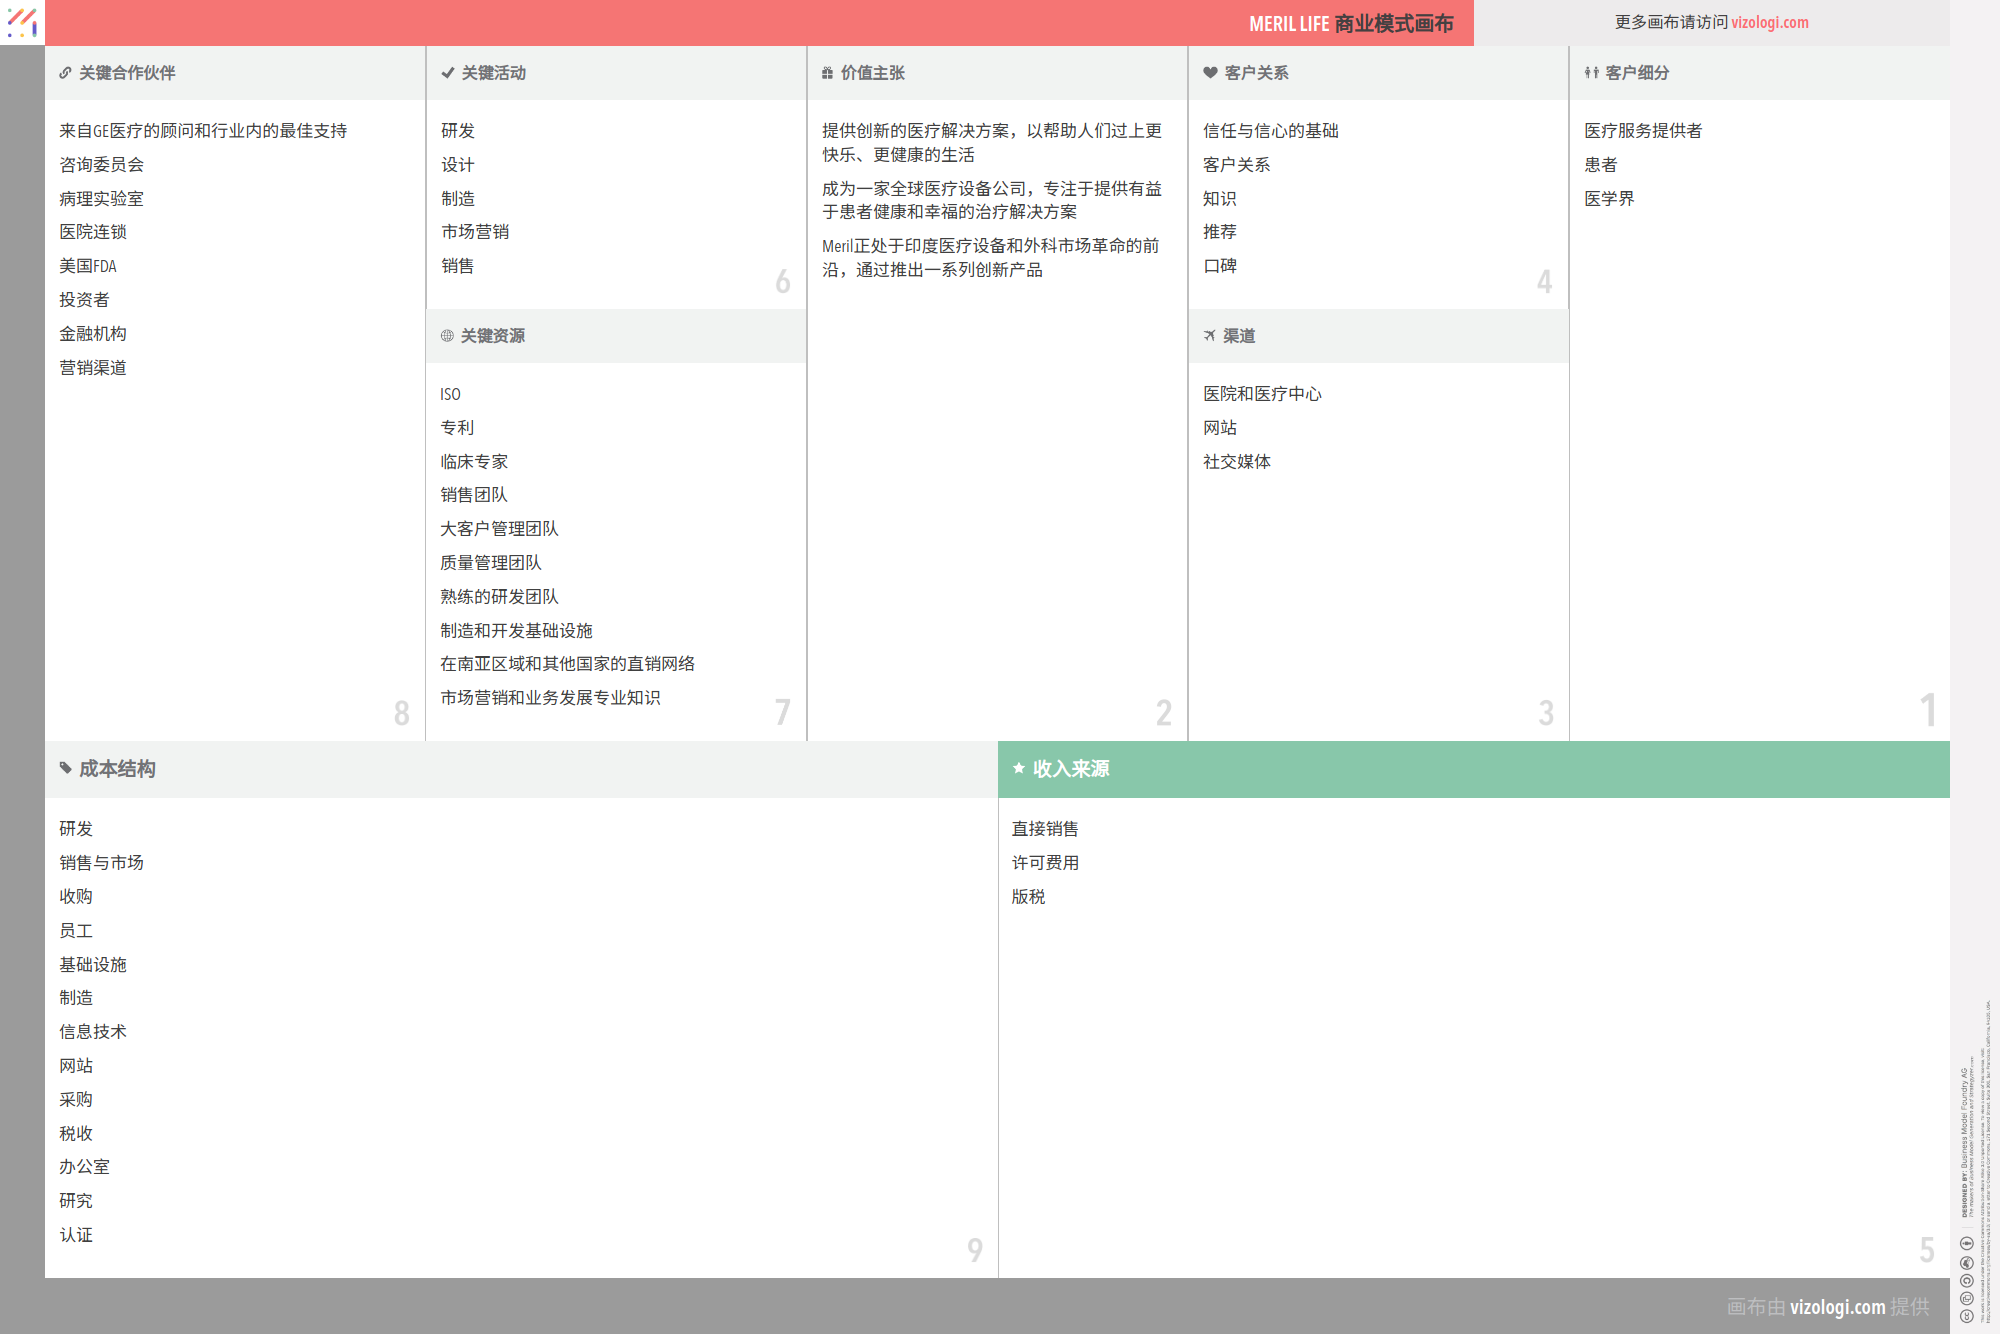Click the link icon beside 关键合作伙伴
2000x1334 pixels.
[65, 73]
